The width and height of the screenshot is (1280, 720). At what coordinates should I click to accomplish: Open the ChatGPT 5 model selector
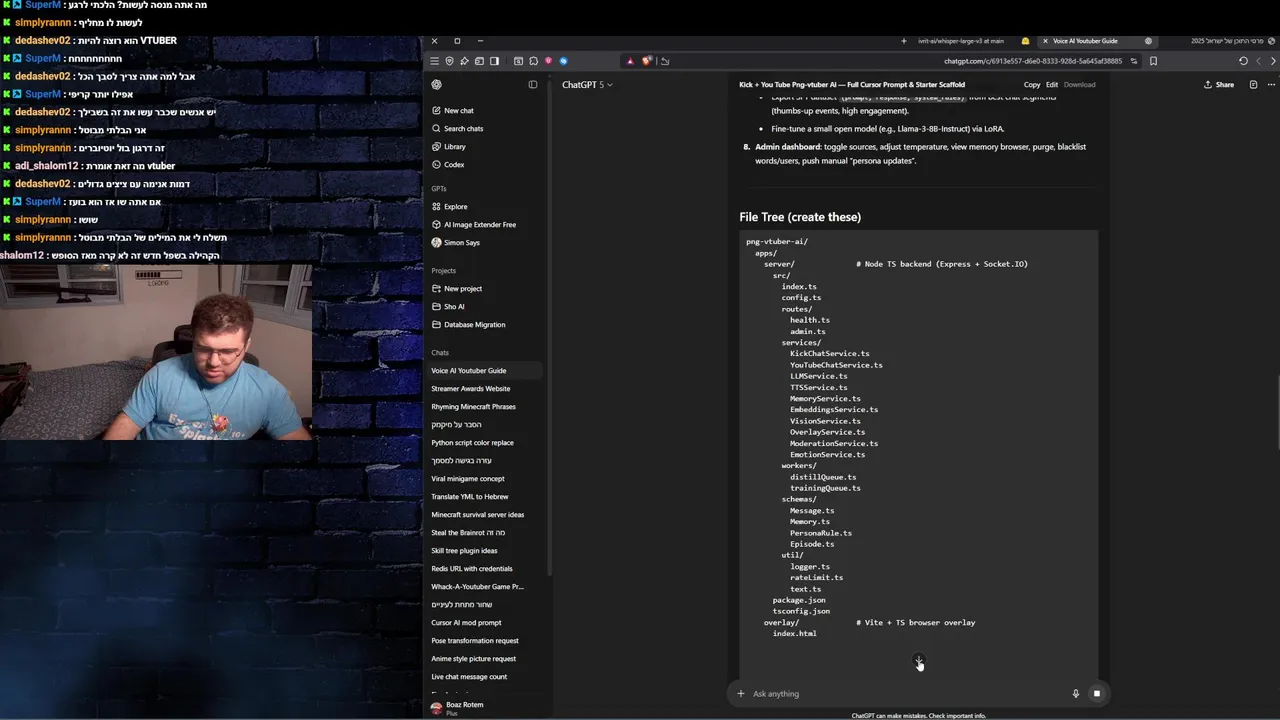point(587,85)
